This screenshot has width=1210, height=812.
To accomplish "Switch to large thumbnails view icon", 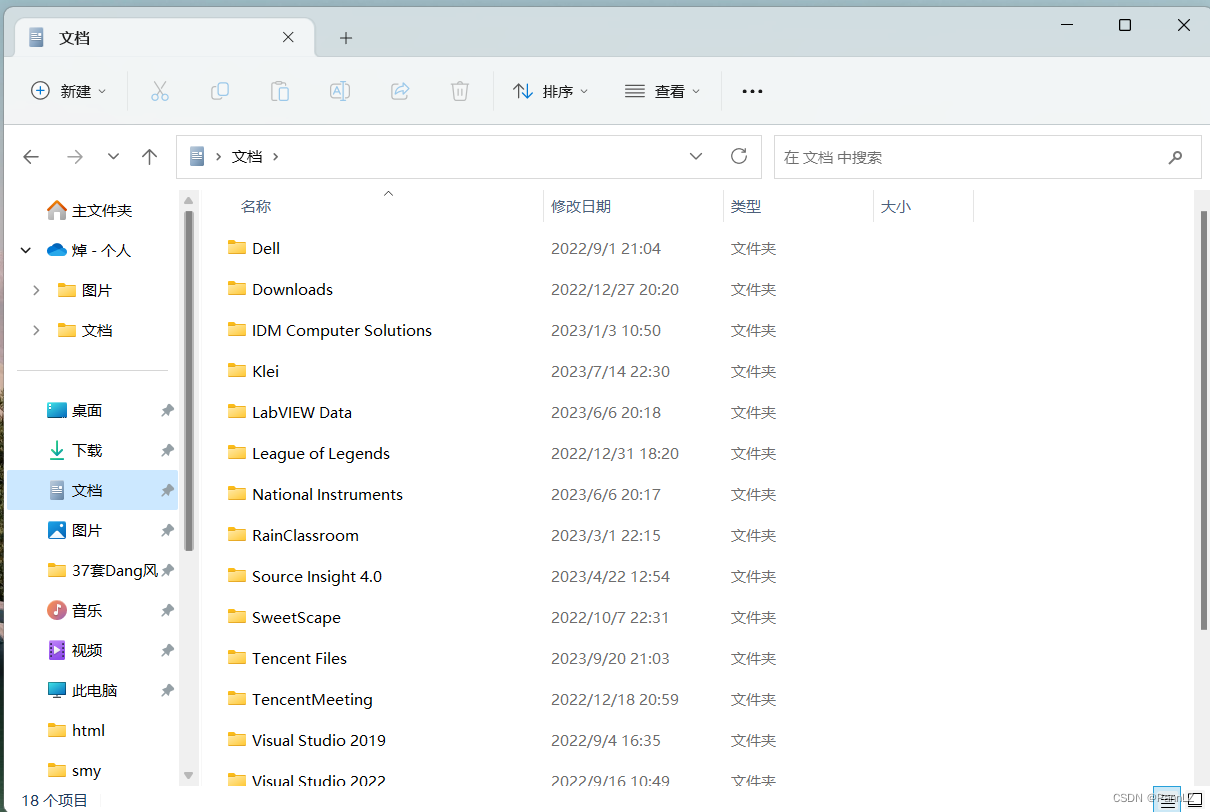I will click(1194, 800).
